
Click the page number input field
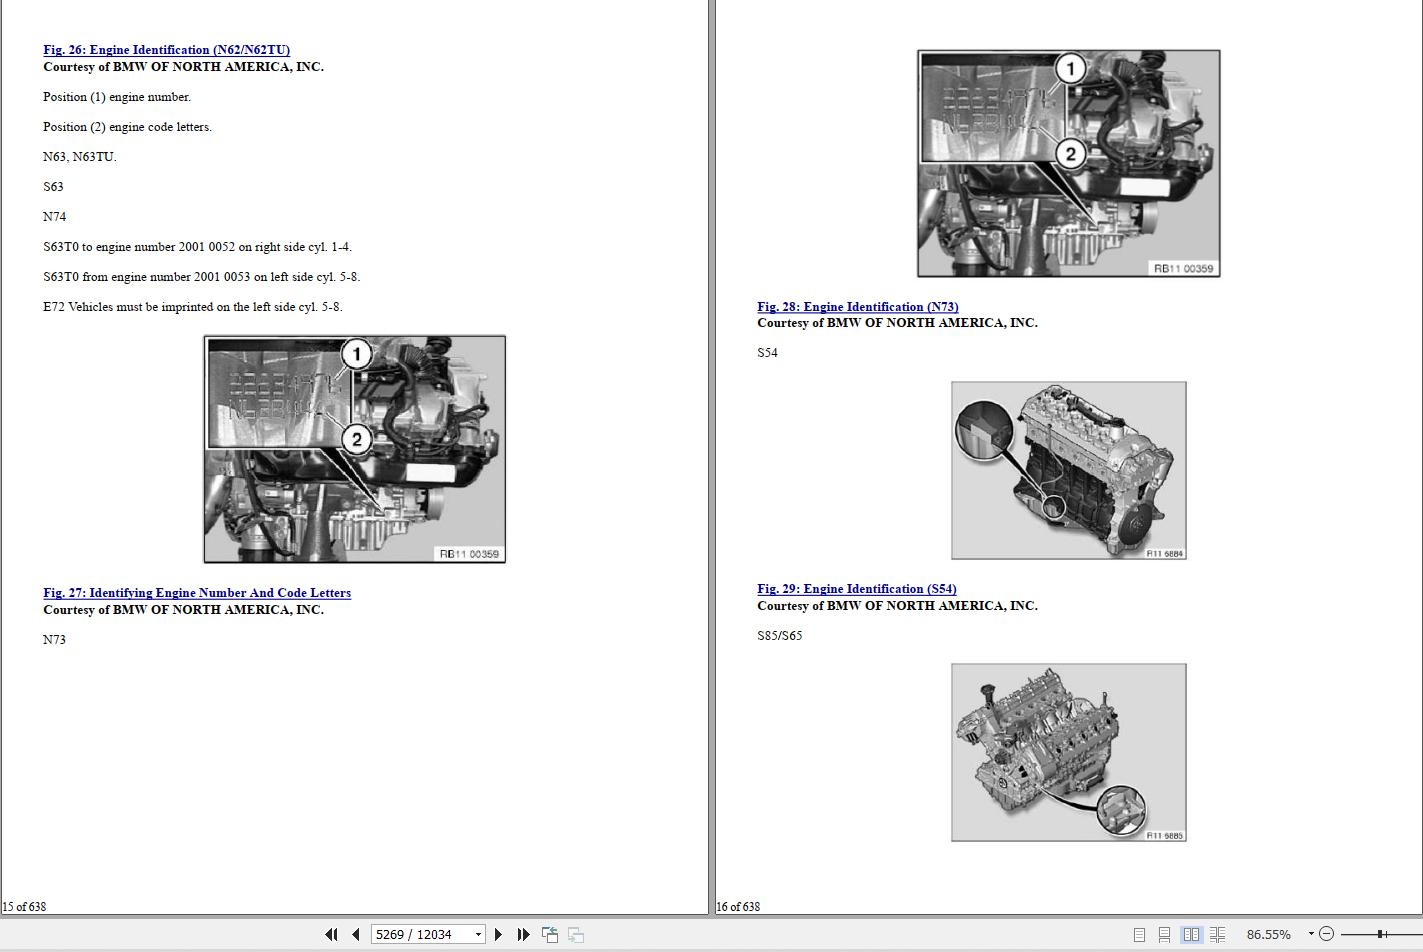pos(420,934)
